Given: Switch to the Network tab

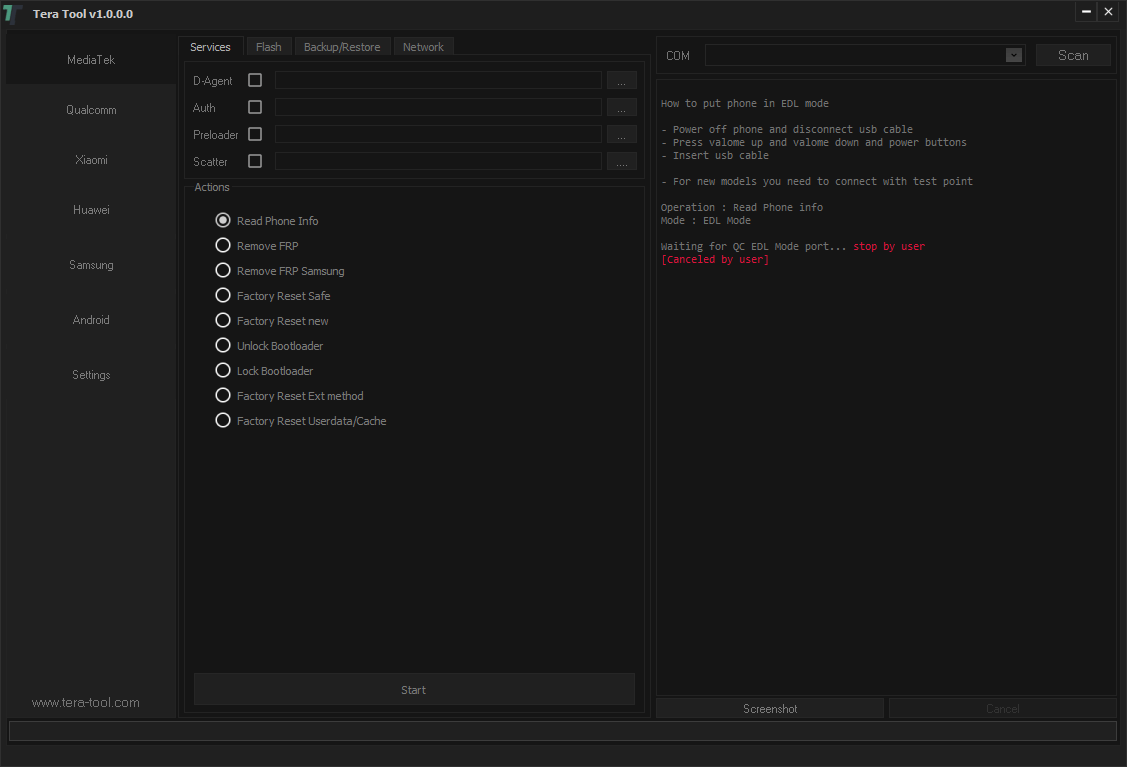Looking at the screenshot, I should pyautogui.click(x=423, y=46).
